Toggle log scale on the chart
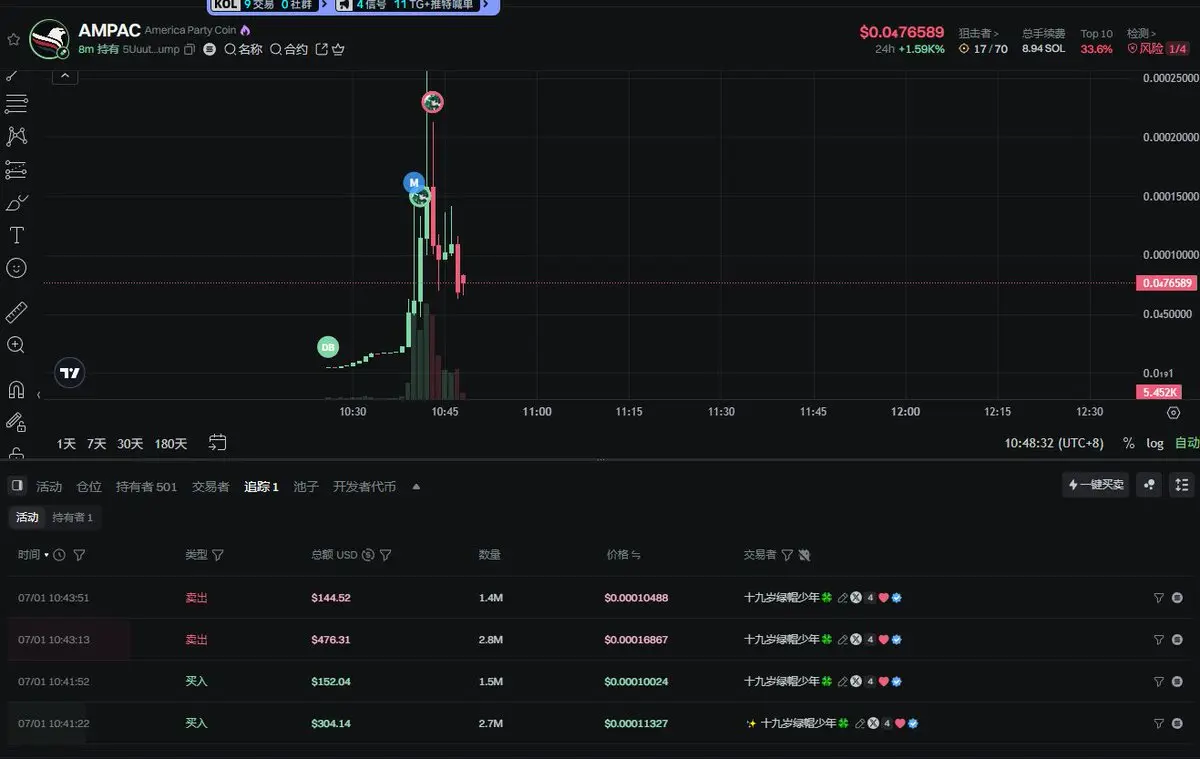The image size is (1200, 759). coord(1155,442)
